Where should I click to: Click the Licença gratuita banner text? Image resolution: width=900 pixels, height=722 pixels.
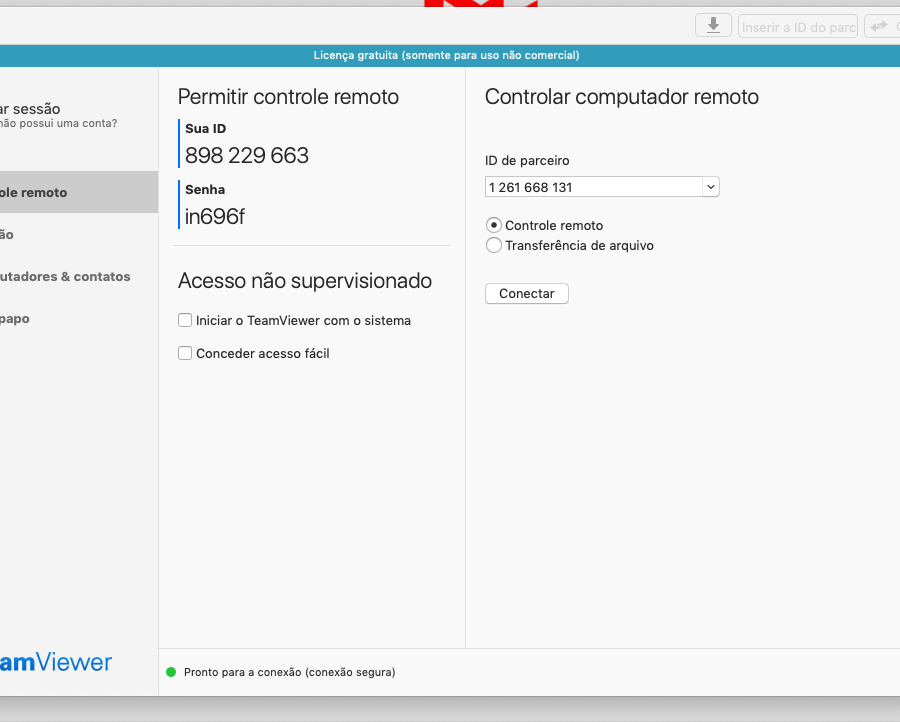coord(447,55)
